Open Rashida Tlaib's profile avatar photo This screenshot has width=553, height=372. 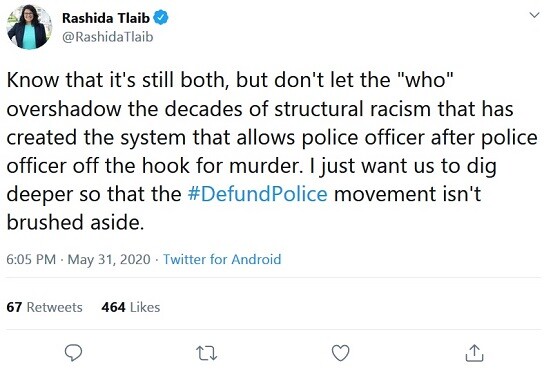(x=29, y=27)
